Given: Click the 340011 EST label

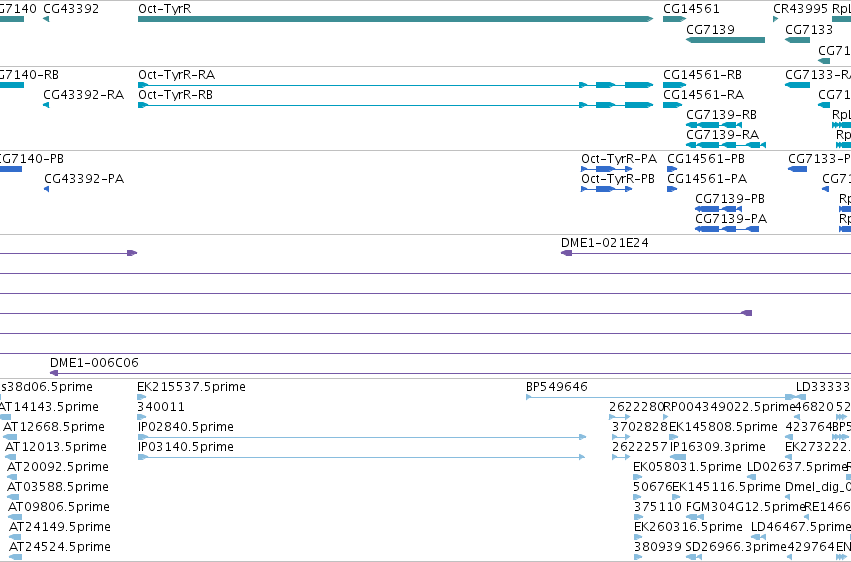Looking at the screenshot, I should [161, 407].
